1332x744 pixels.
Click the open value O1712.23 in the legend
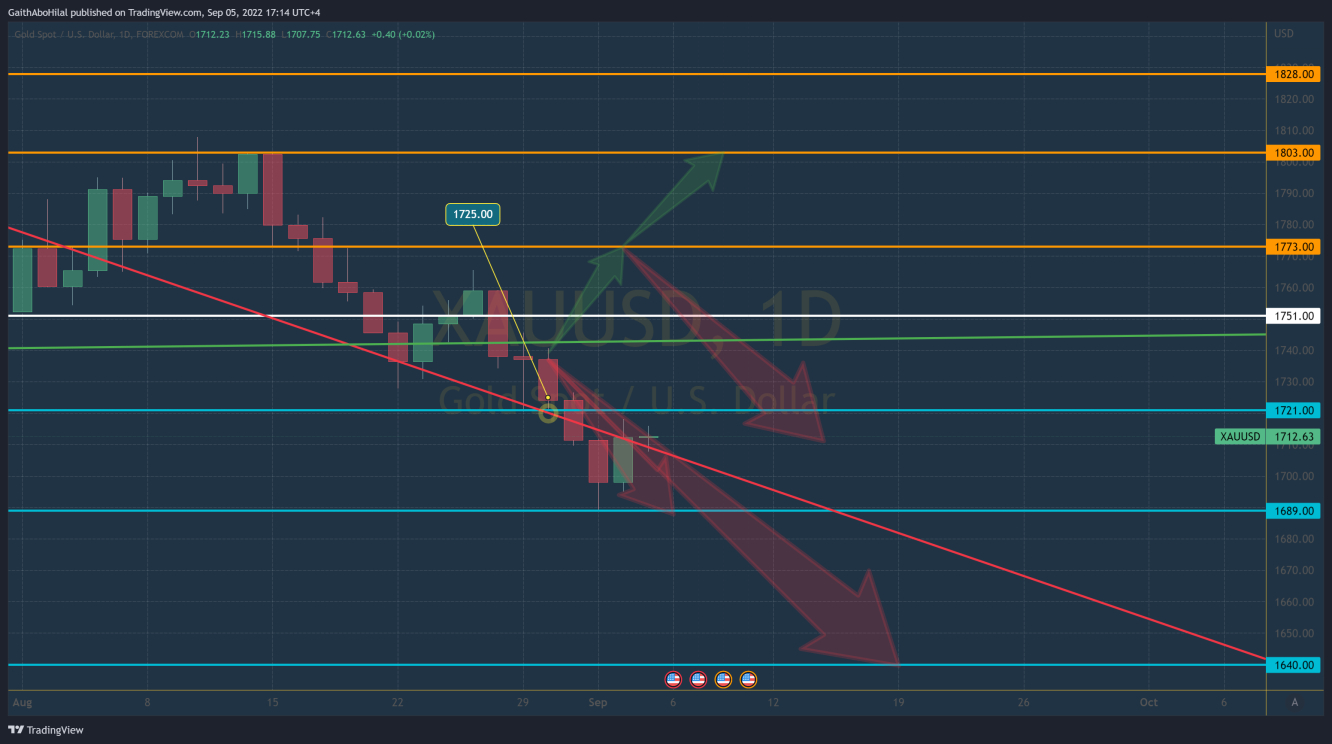209,34
